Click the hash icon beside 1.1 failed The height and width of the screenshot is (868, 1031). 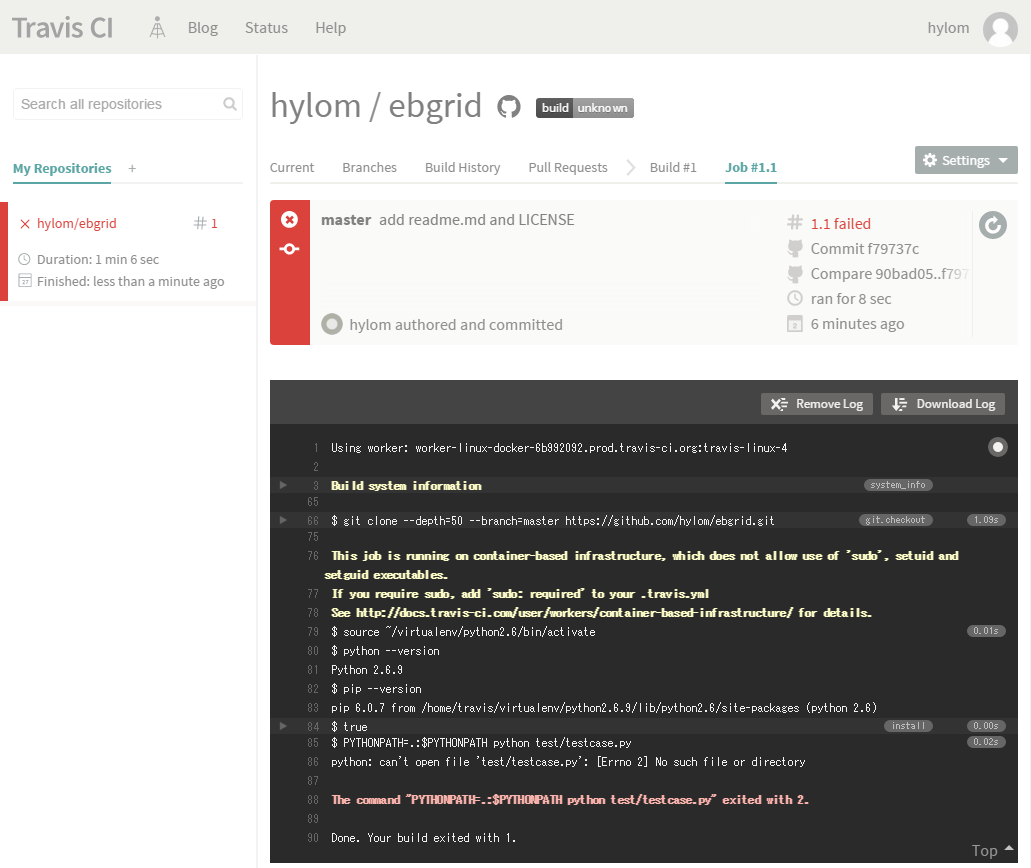pos(795,222)
